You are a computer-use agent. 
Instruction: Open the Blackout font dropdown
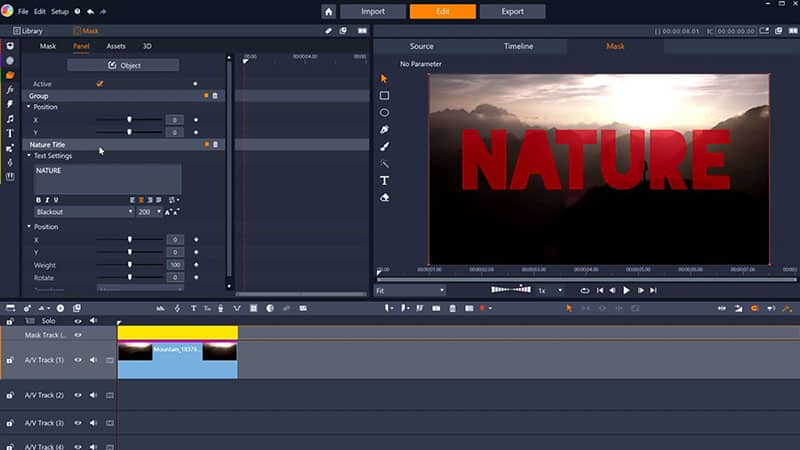(x=84, y=212)
